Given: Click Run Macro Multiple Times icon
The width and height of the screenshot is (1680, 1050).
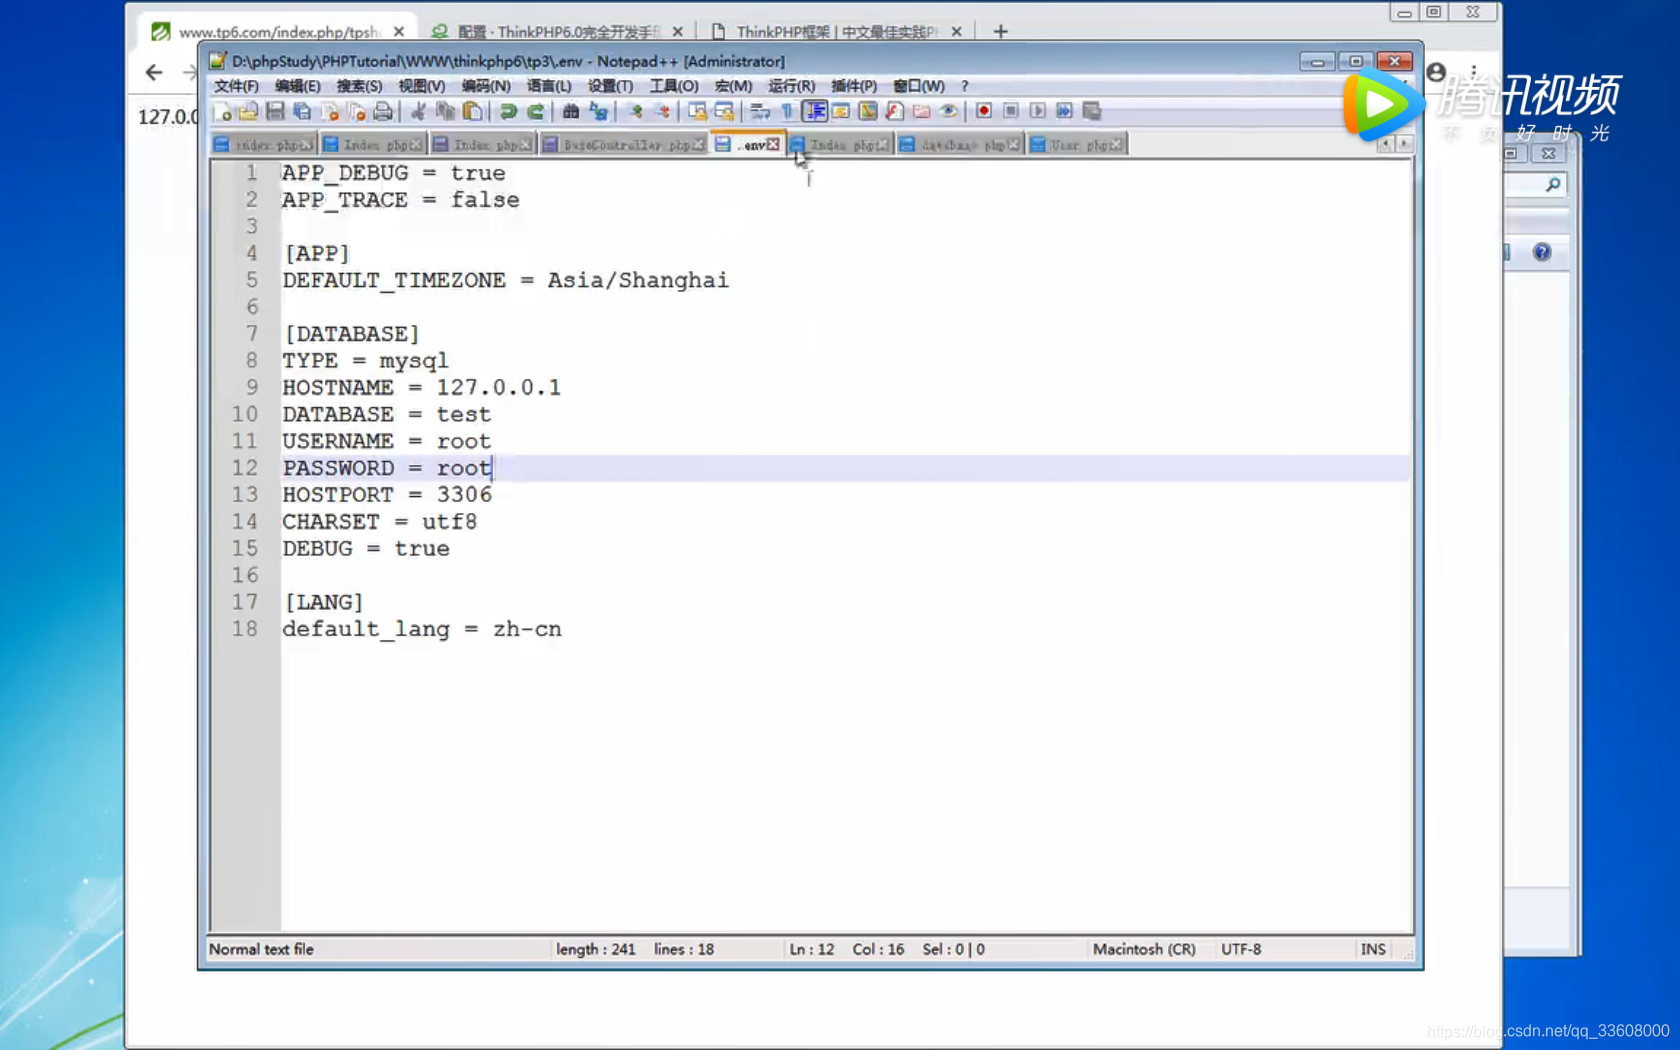Looking at the screenshot, I should [x=1064, y=111].
